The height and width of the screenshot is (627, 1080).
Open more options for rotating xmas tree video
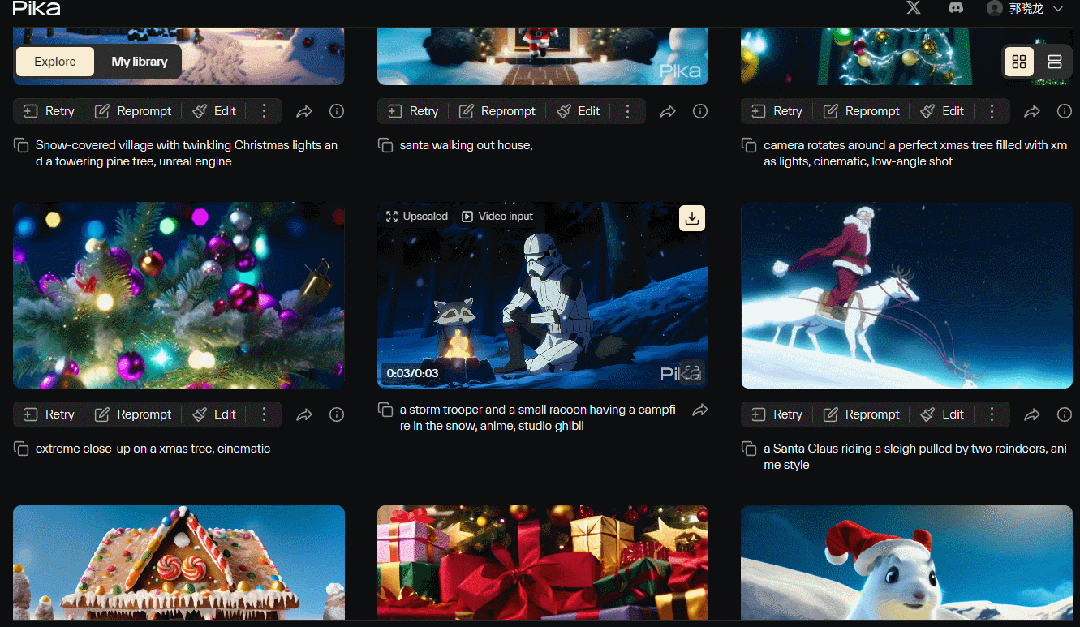point(992,111)
